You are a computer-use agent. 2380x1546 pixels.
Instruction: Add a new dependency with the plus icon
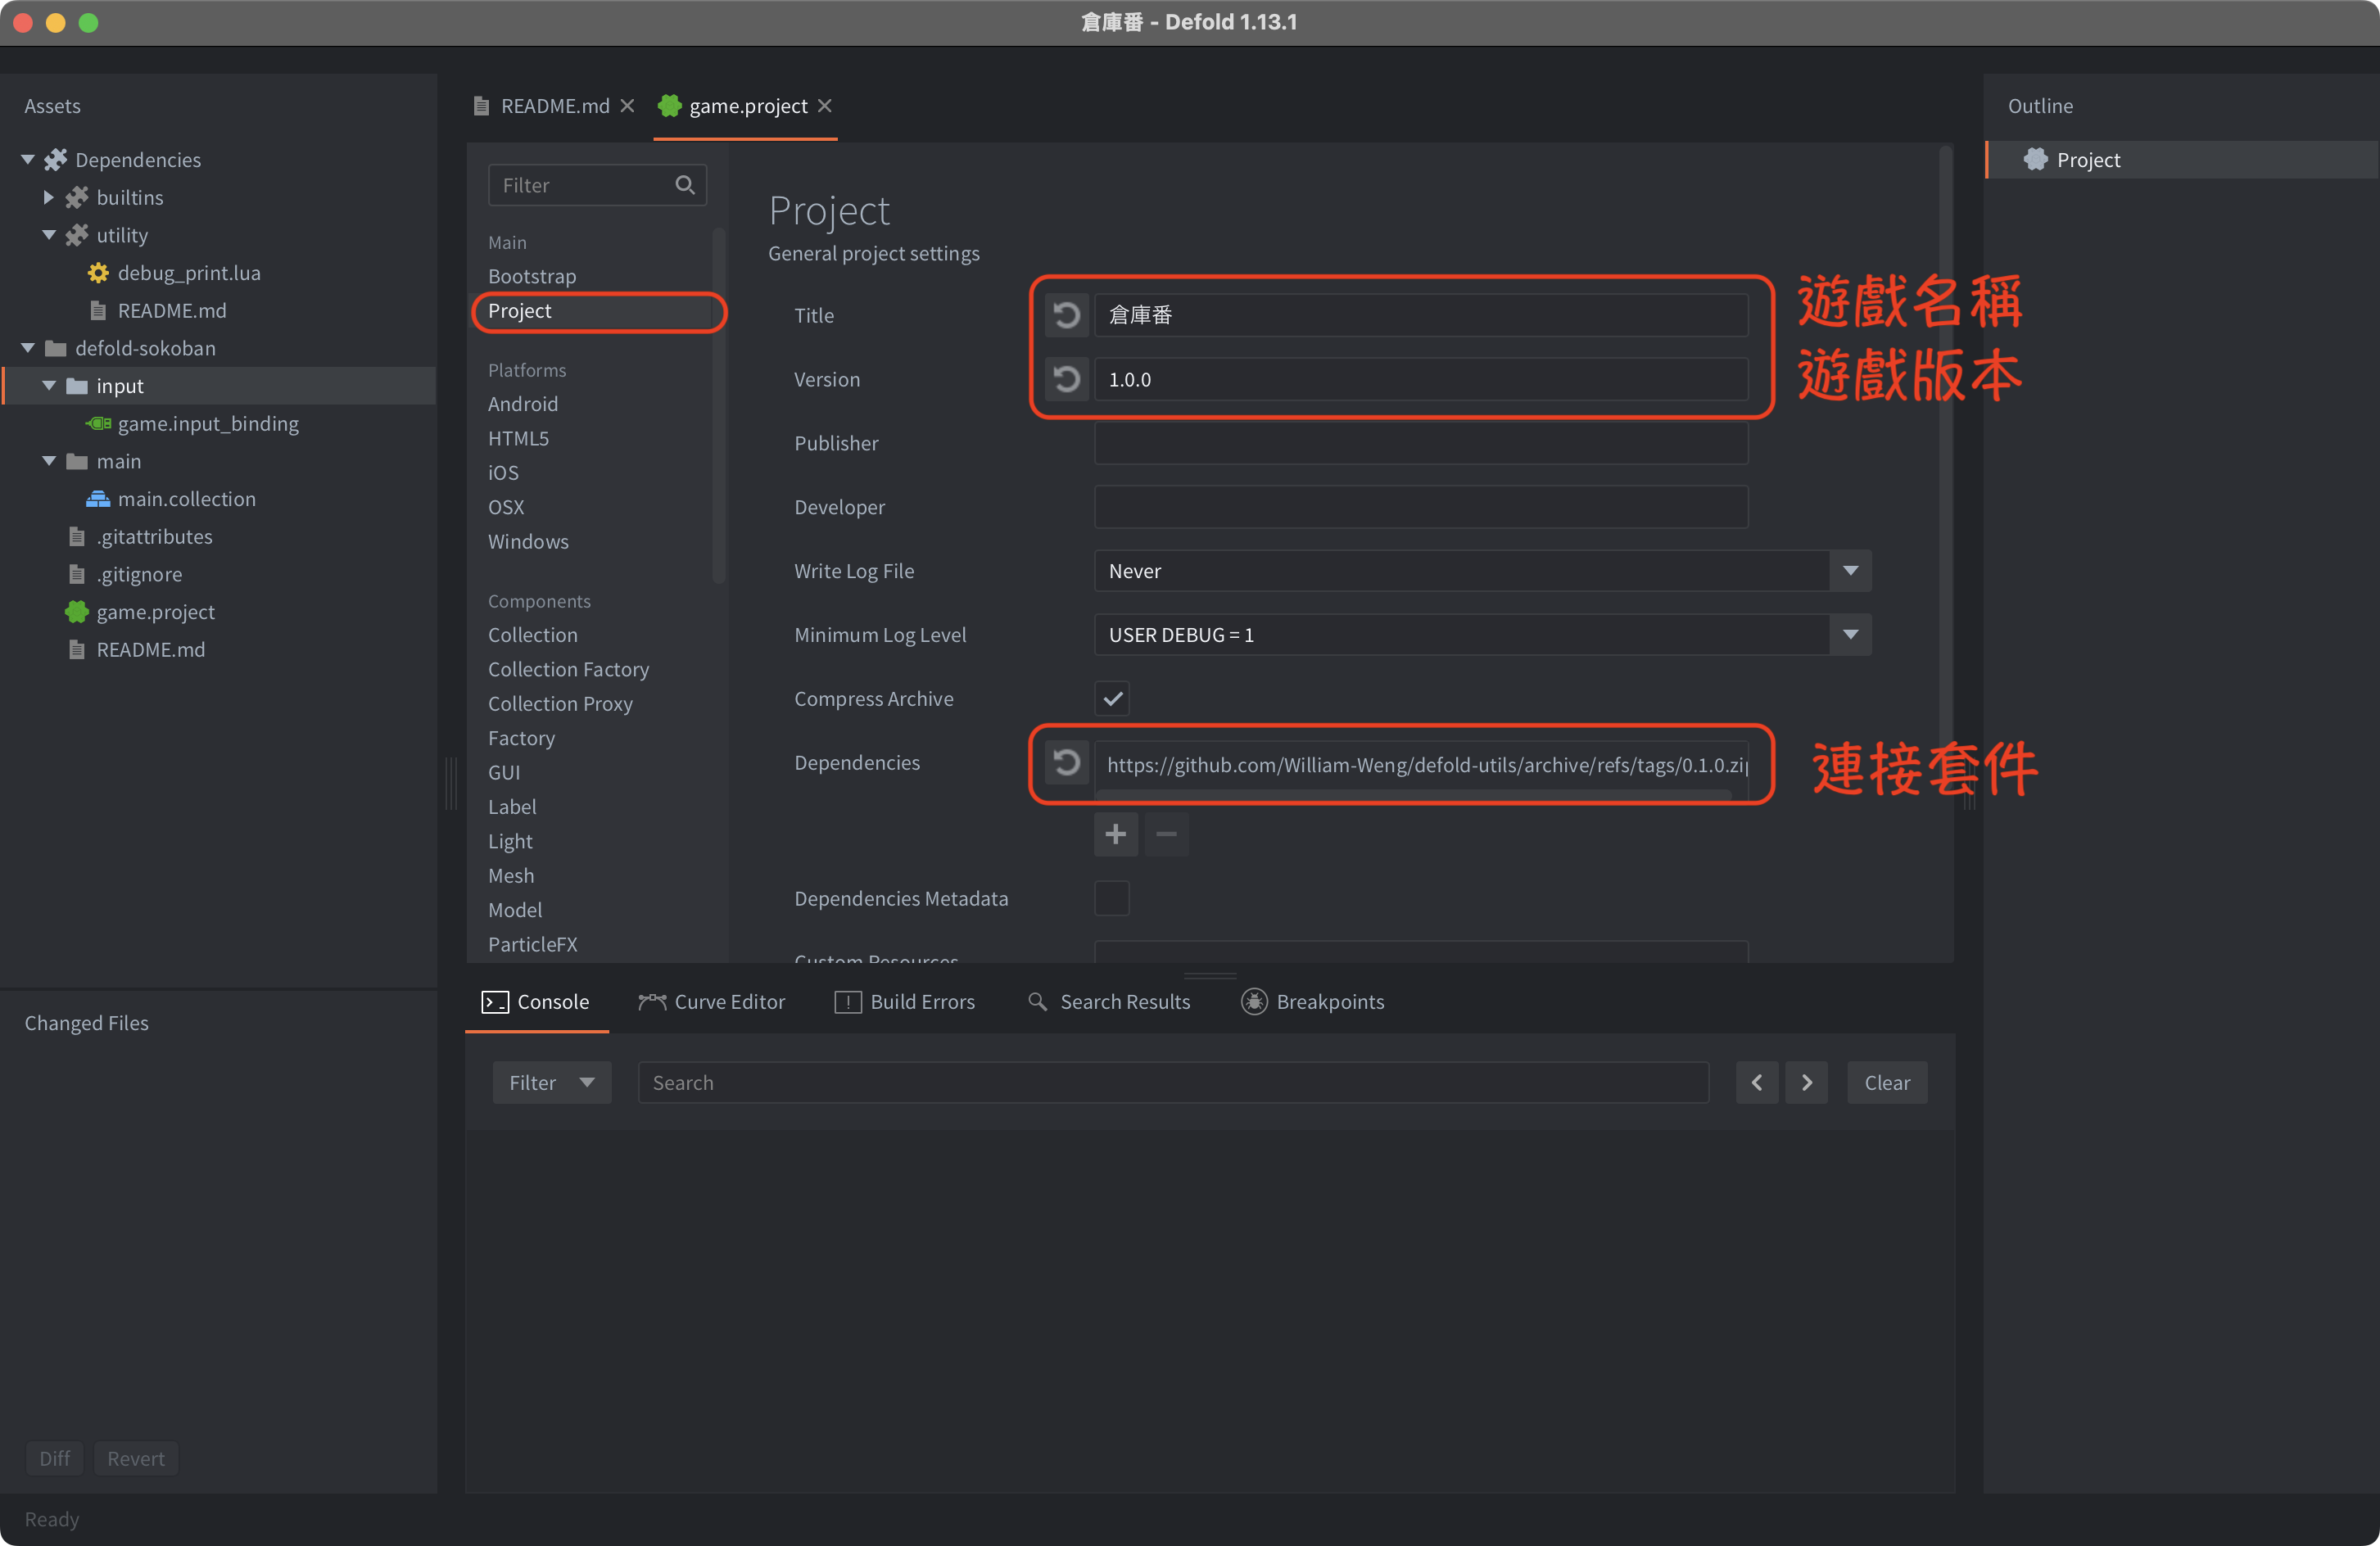coord(1115,834)
